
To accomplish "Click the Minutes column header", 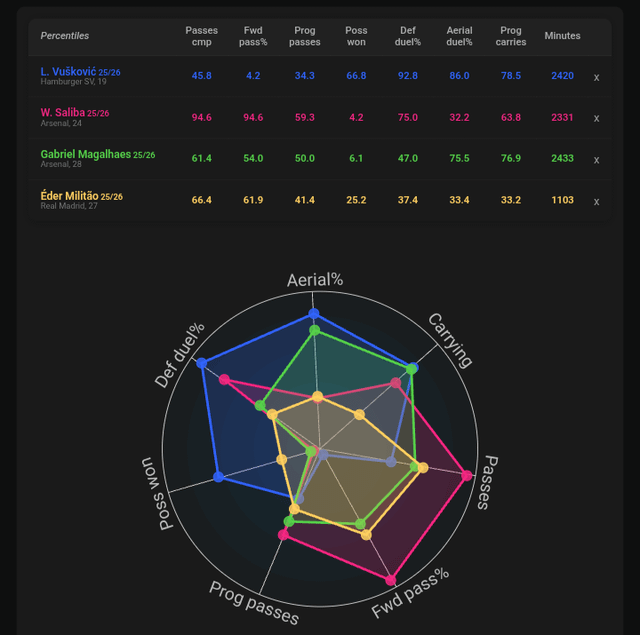I will [562, 36].
